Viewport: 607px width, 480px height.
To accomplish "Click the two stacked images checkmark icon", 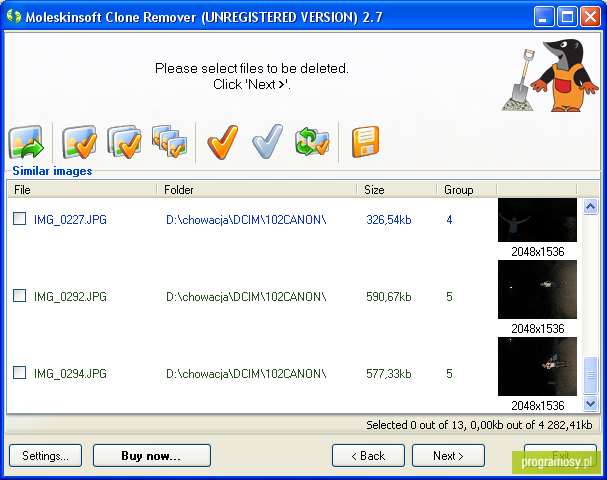I will click(124, 142).
